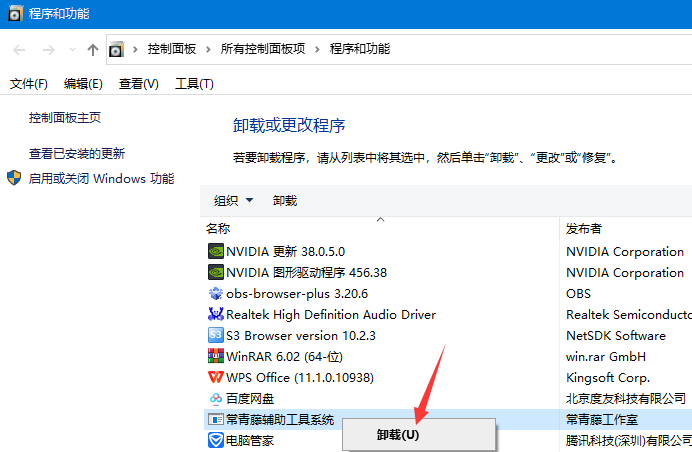Image resolution: width=692 pixels, height=452 pixels.
Task: Sort by the 名称 column header
Action: point(218,229)
